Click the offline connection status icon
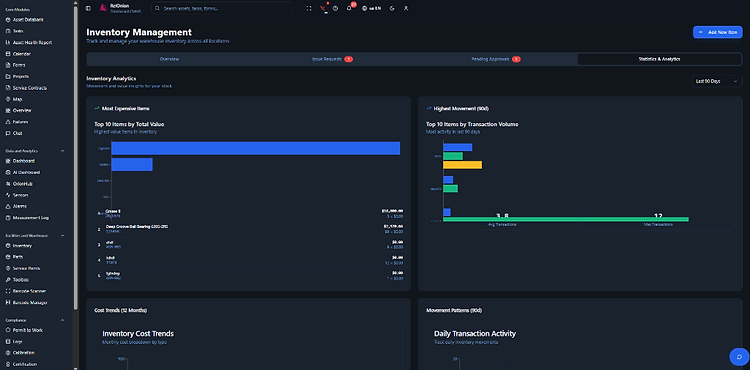The width and height of the screenshot is (750, 370). (323, 8)
